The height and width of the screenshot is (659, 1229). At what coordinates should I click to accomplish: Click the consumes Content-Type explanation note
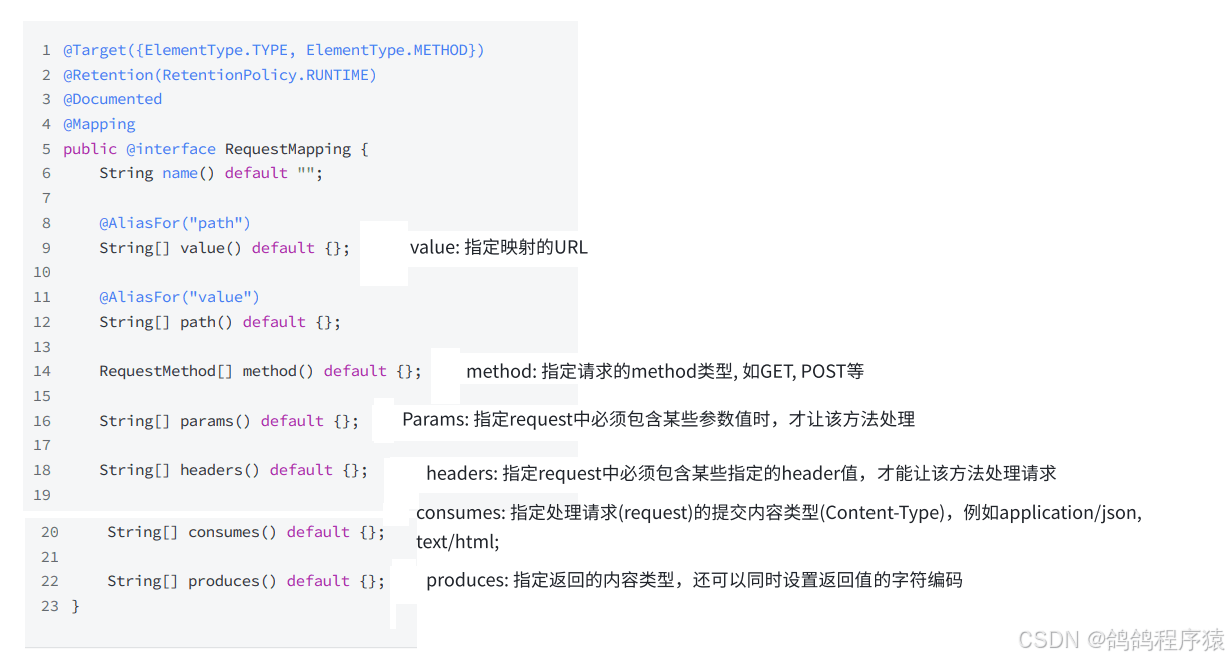click(x=779, y=527)
